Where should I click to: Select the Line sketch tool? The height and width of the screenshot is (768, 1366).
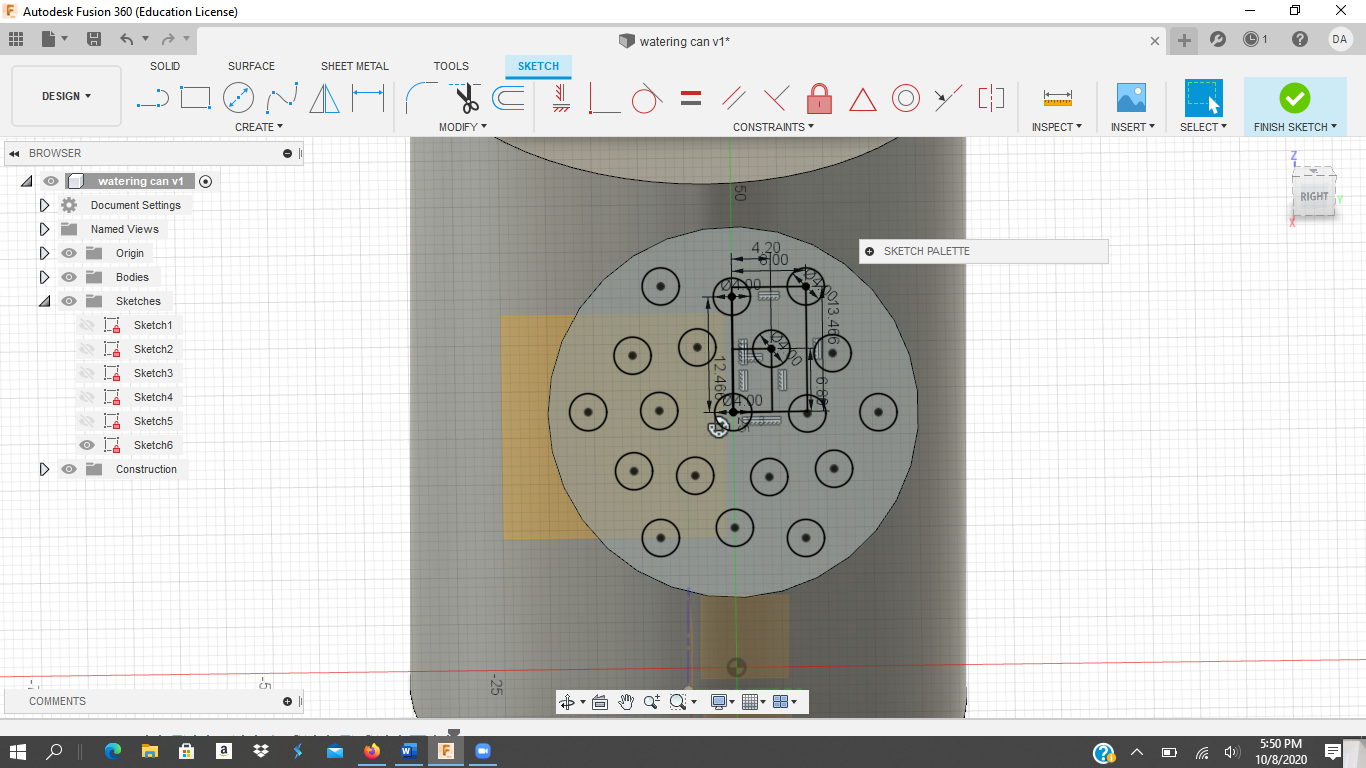click(152, 98)
